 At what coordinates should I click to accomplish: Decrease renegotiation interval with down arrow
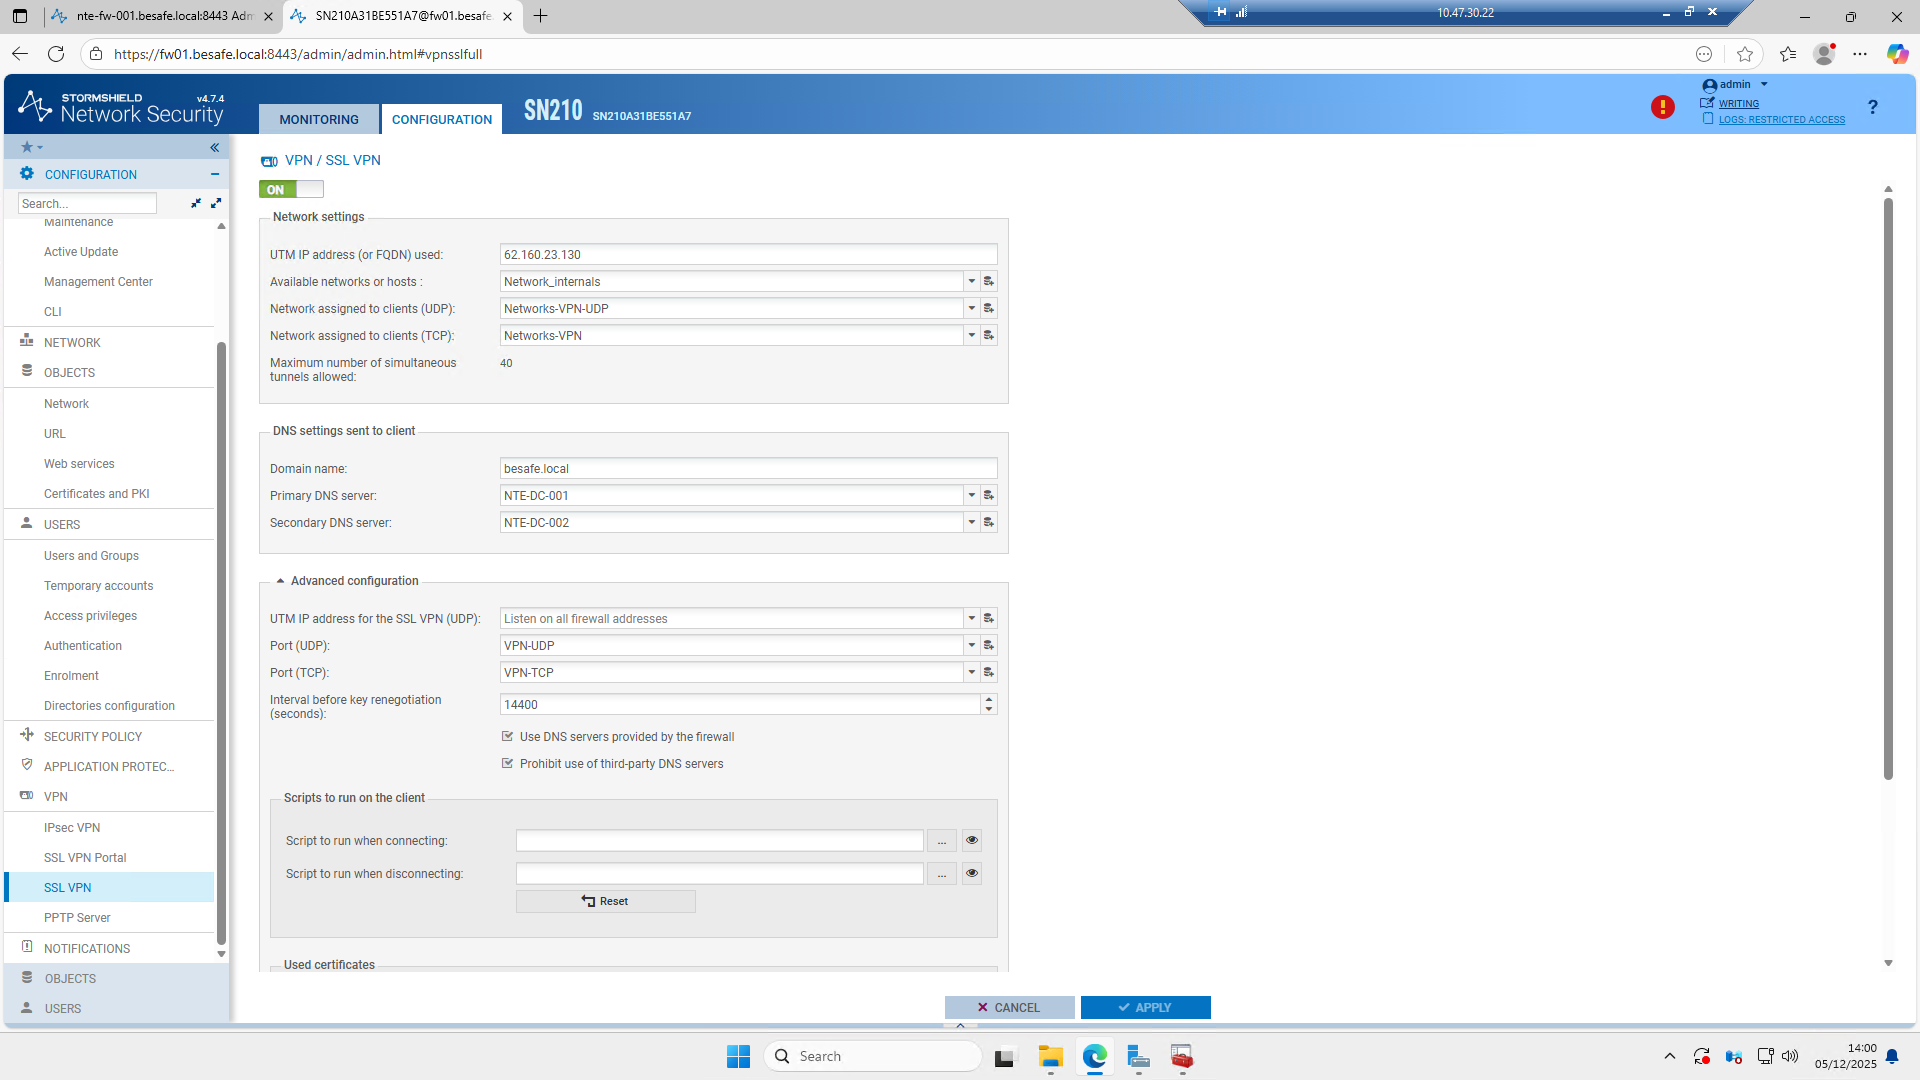point(989,709)
